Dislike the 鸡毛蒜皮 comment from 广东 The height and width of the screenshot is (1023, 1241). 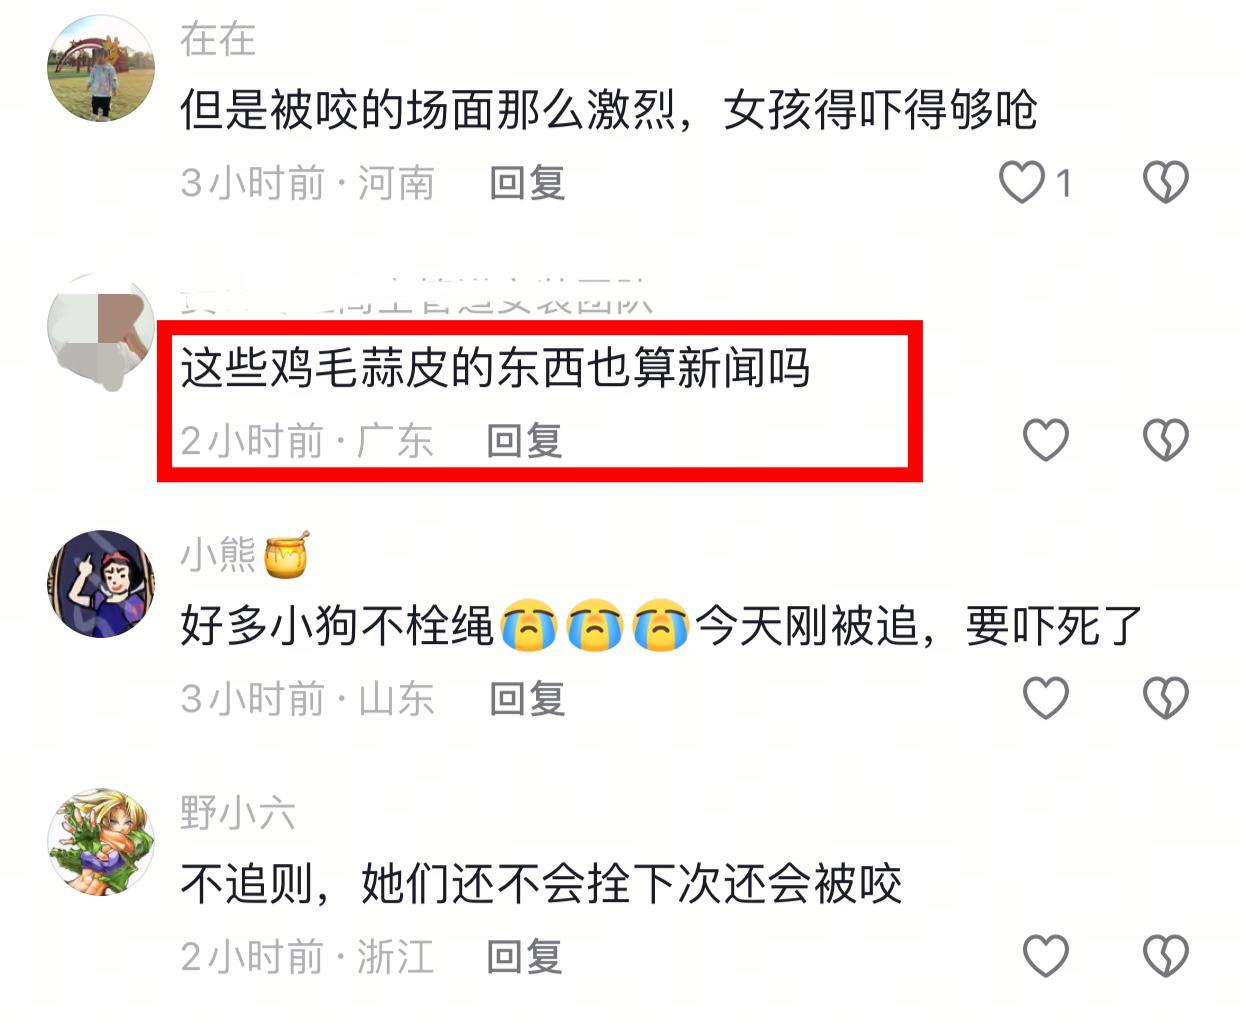(1165, 440)
